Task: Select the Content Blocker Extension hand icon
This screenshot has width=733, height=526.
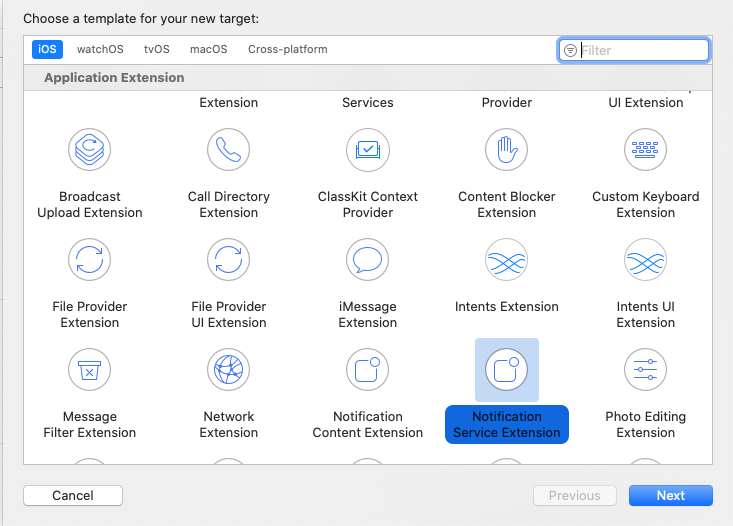Action: (507, 150)
